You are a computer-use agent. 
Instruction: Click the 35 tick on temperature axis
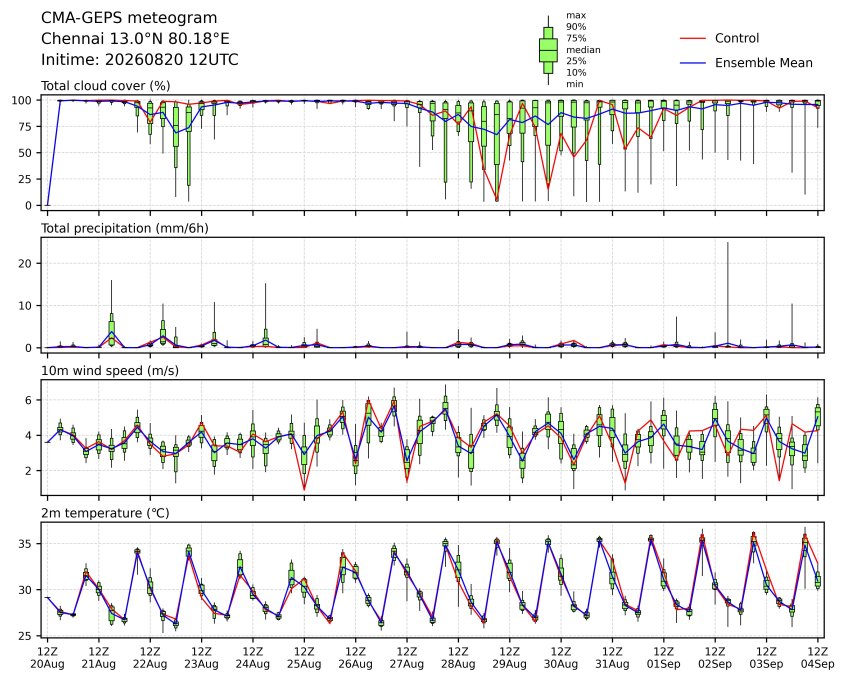click(x=25, y=544)
